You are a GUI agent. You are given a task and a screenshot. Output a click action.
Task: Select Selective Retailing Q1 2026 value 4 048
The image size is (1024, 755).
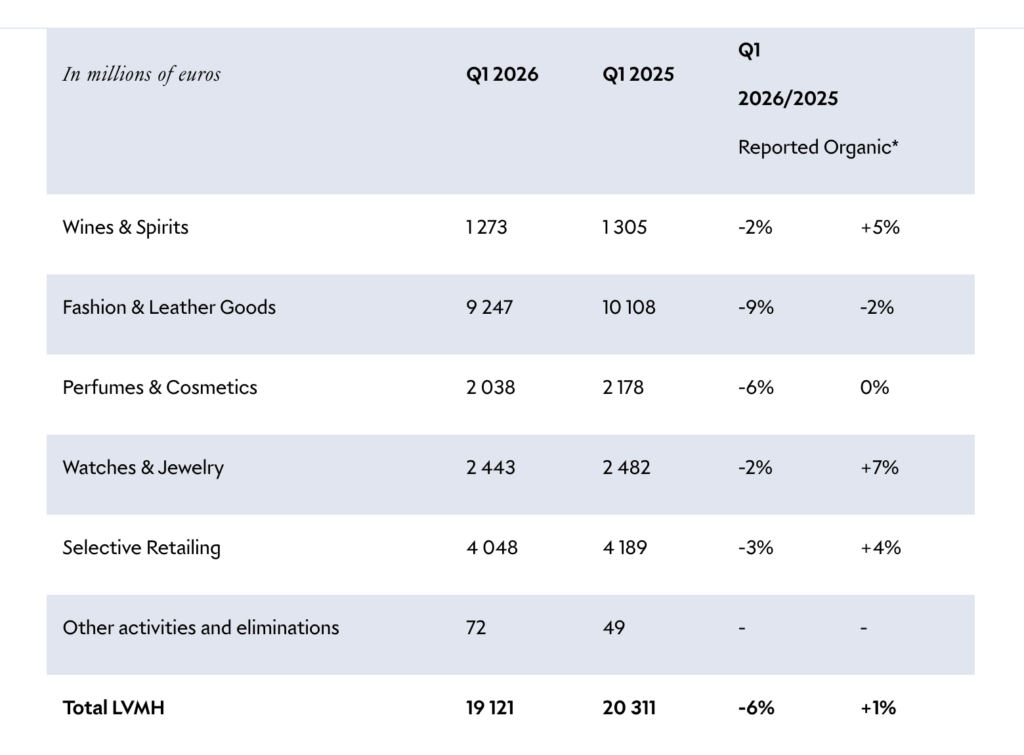click(491, 547)
